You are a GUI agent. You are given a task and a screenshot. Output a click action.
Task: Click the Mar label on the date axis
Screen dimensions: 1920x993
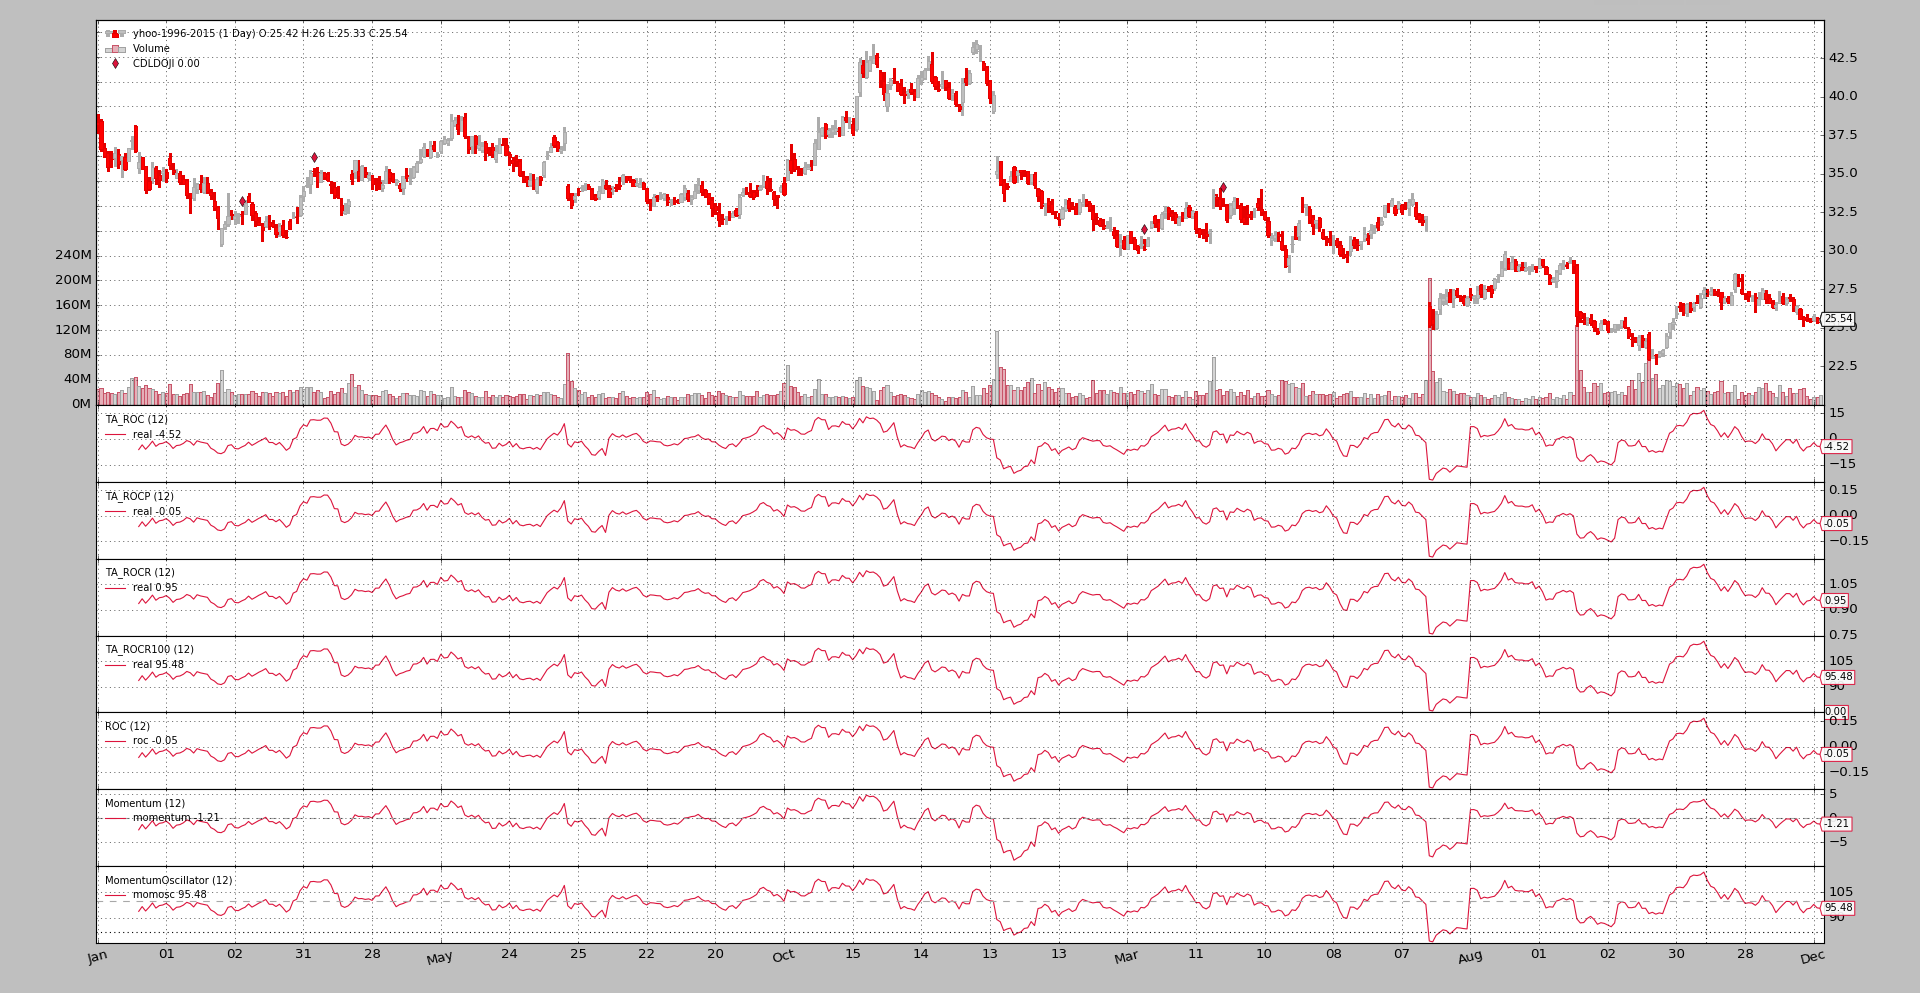pyautogui.click(x=1126, y=957)
